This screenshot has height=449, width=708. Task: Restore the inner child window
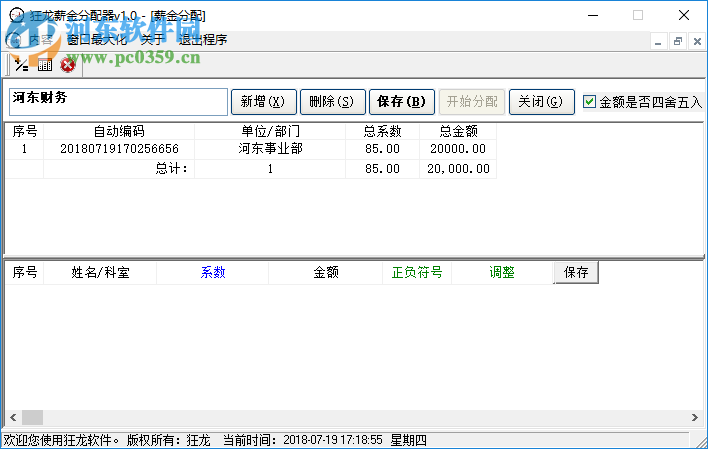coord(677,42)
